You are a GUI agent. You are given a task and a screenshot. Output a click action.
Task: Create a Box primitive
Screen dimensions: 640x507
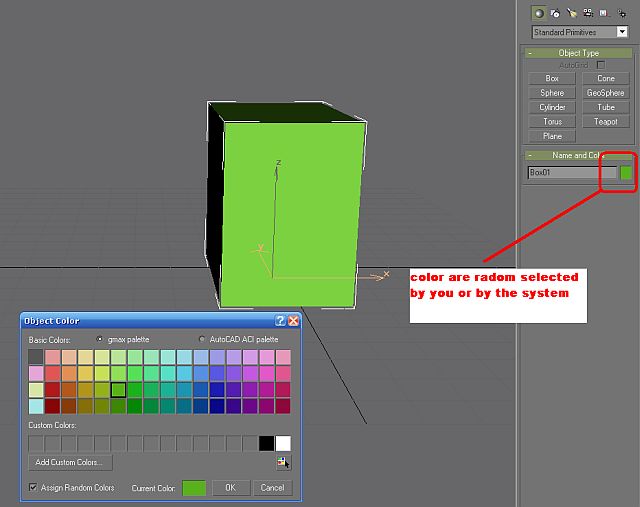coord(552,78)
